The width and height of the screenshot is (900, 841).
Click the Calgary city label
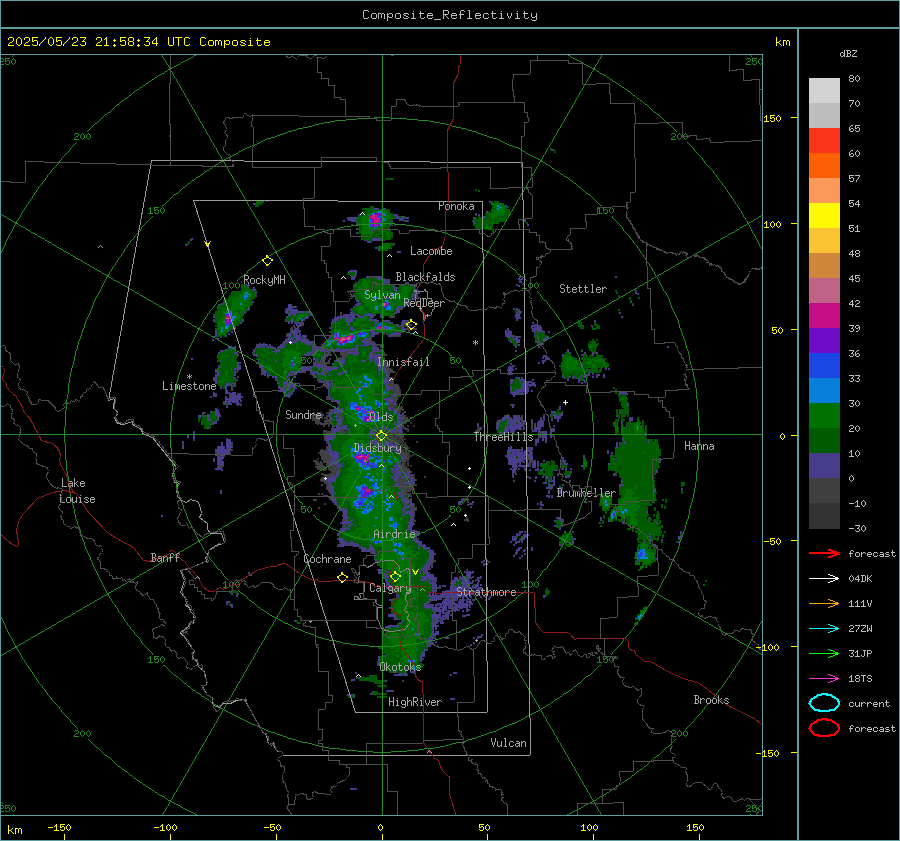point(390,588)
